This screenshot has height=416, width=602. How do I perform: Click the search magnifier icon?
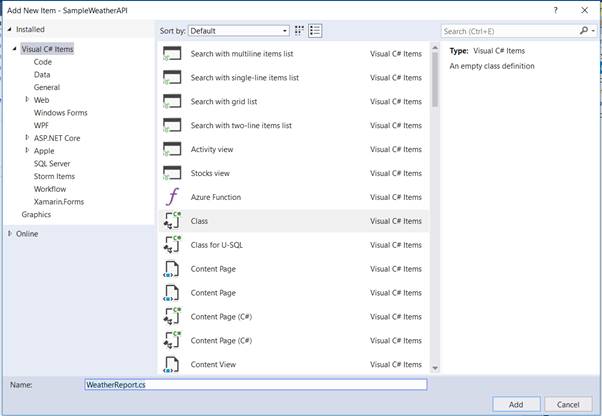tap(581, 31)
